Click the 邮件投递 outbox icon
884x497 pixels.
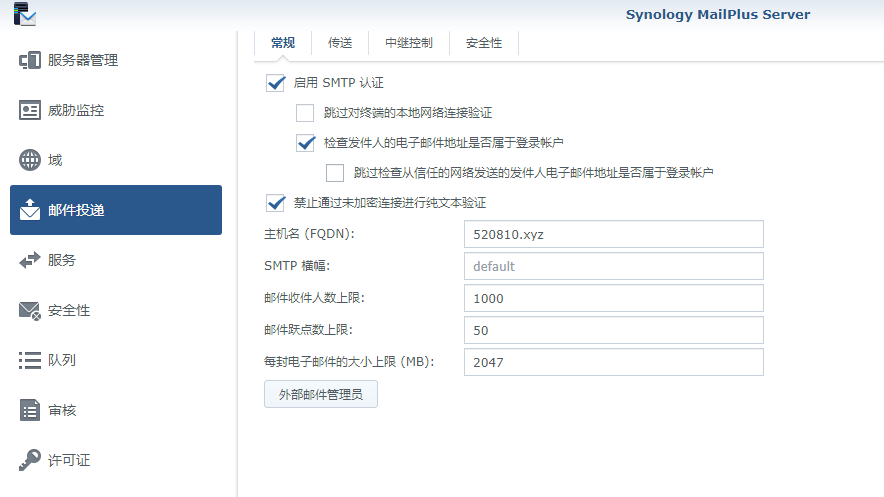pos(30,210)
